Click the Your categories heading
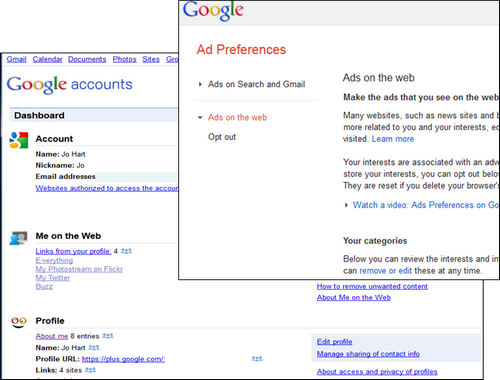 [375, 241]
